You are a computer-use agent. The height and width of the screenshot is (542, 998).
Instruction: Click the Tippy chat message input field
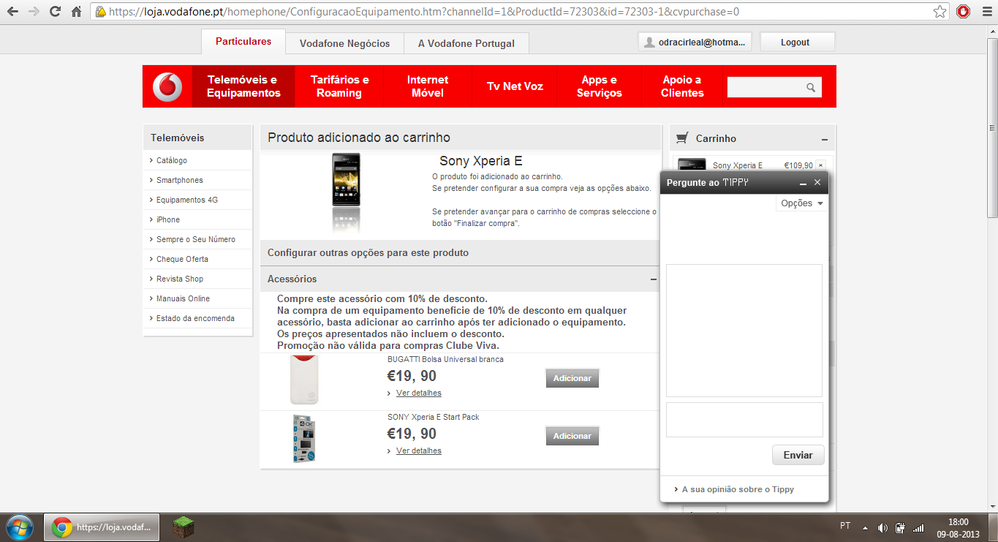point(743,419)
